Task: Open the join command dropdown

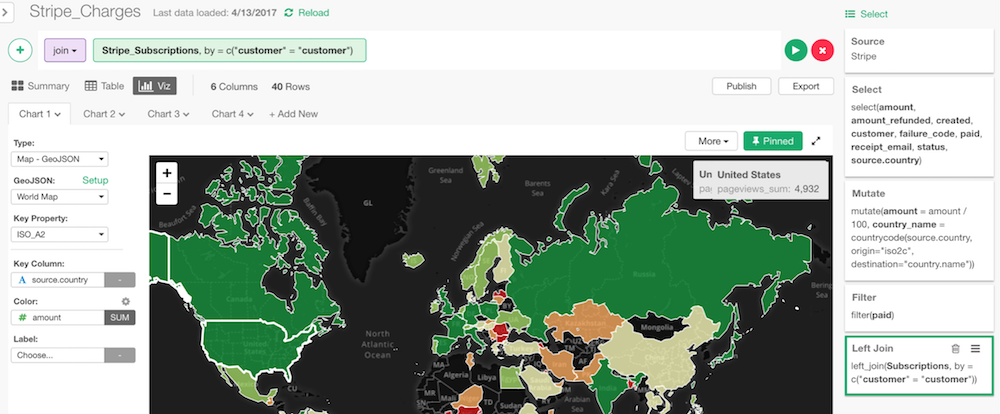Action: pos(65,50)
